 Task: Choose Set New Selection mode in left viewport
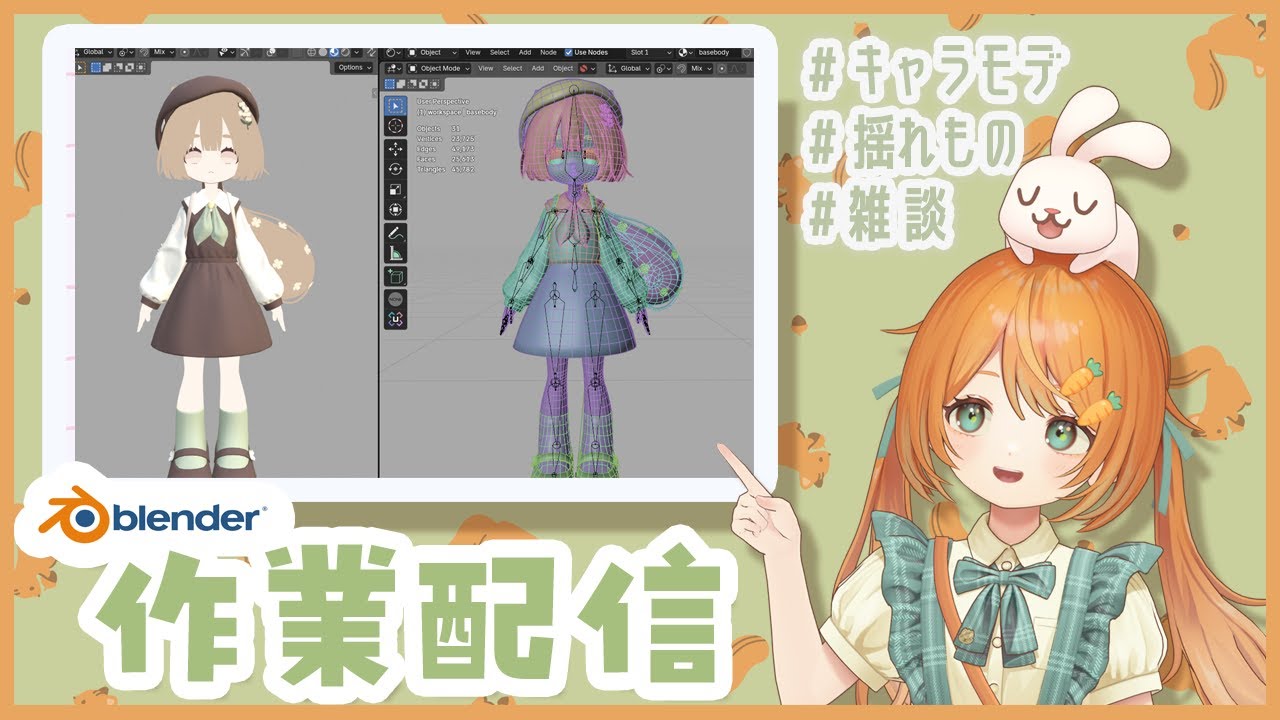pyautogui.click(x=96, y=68)
